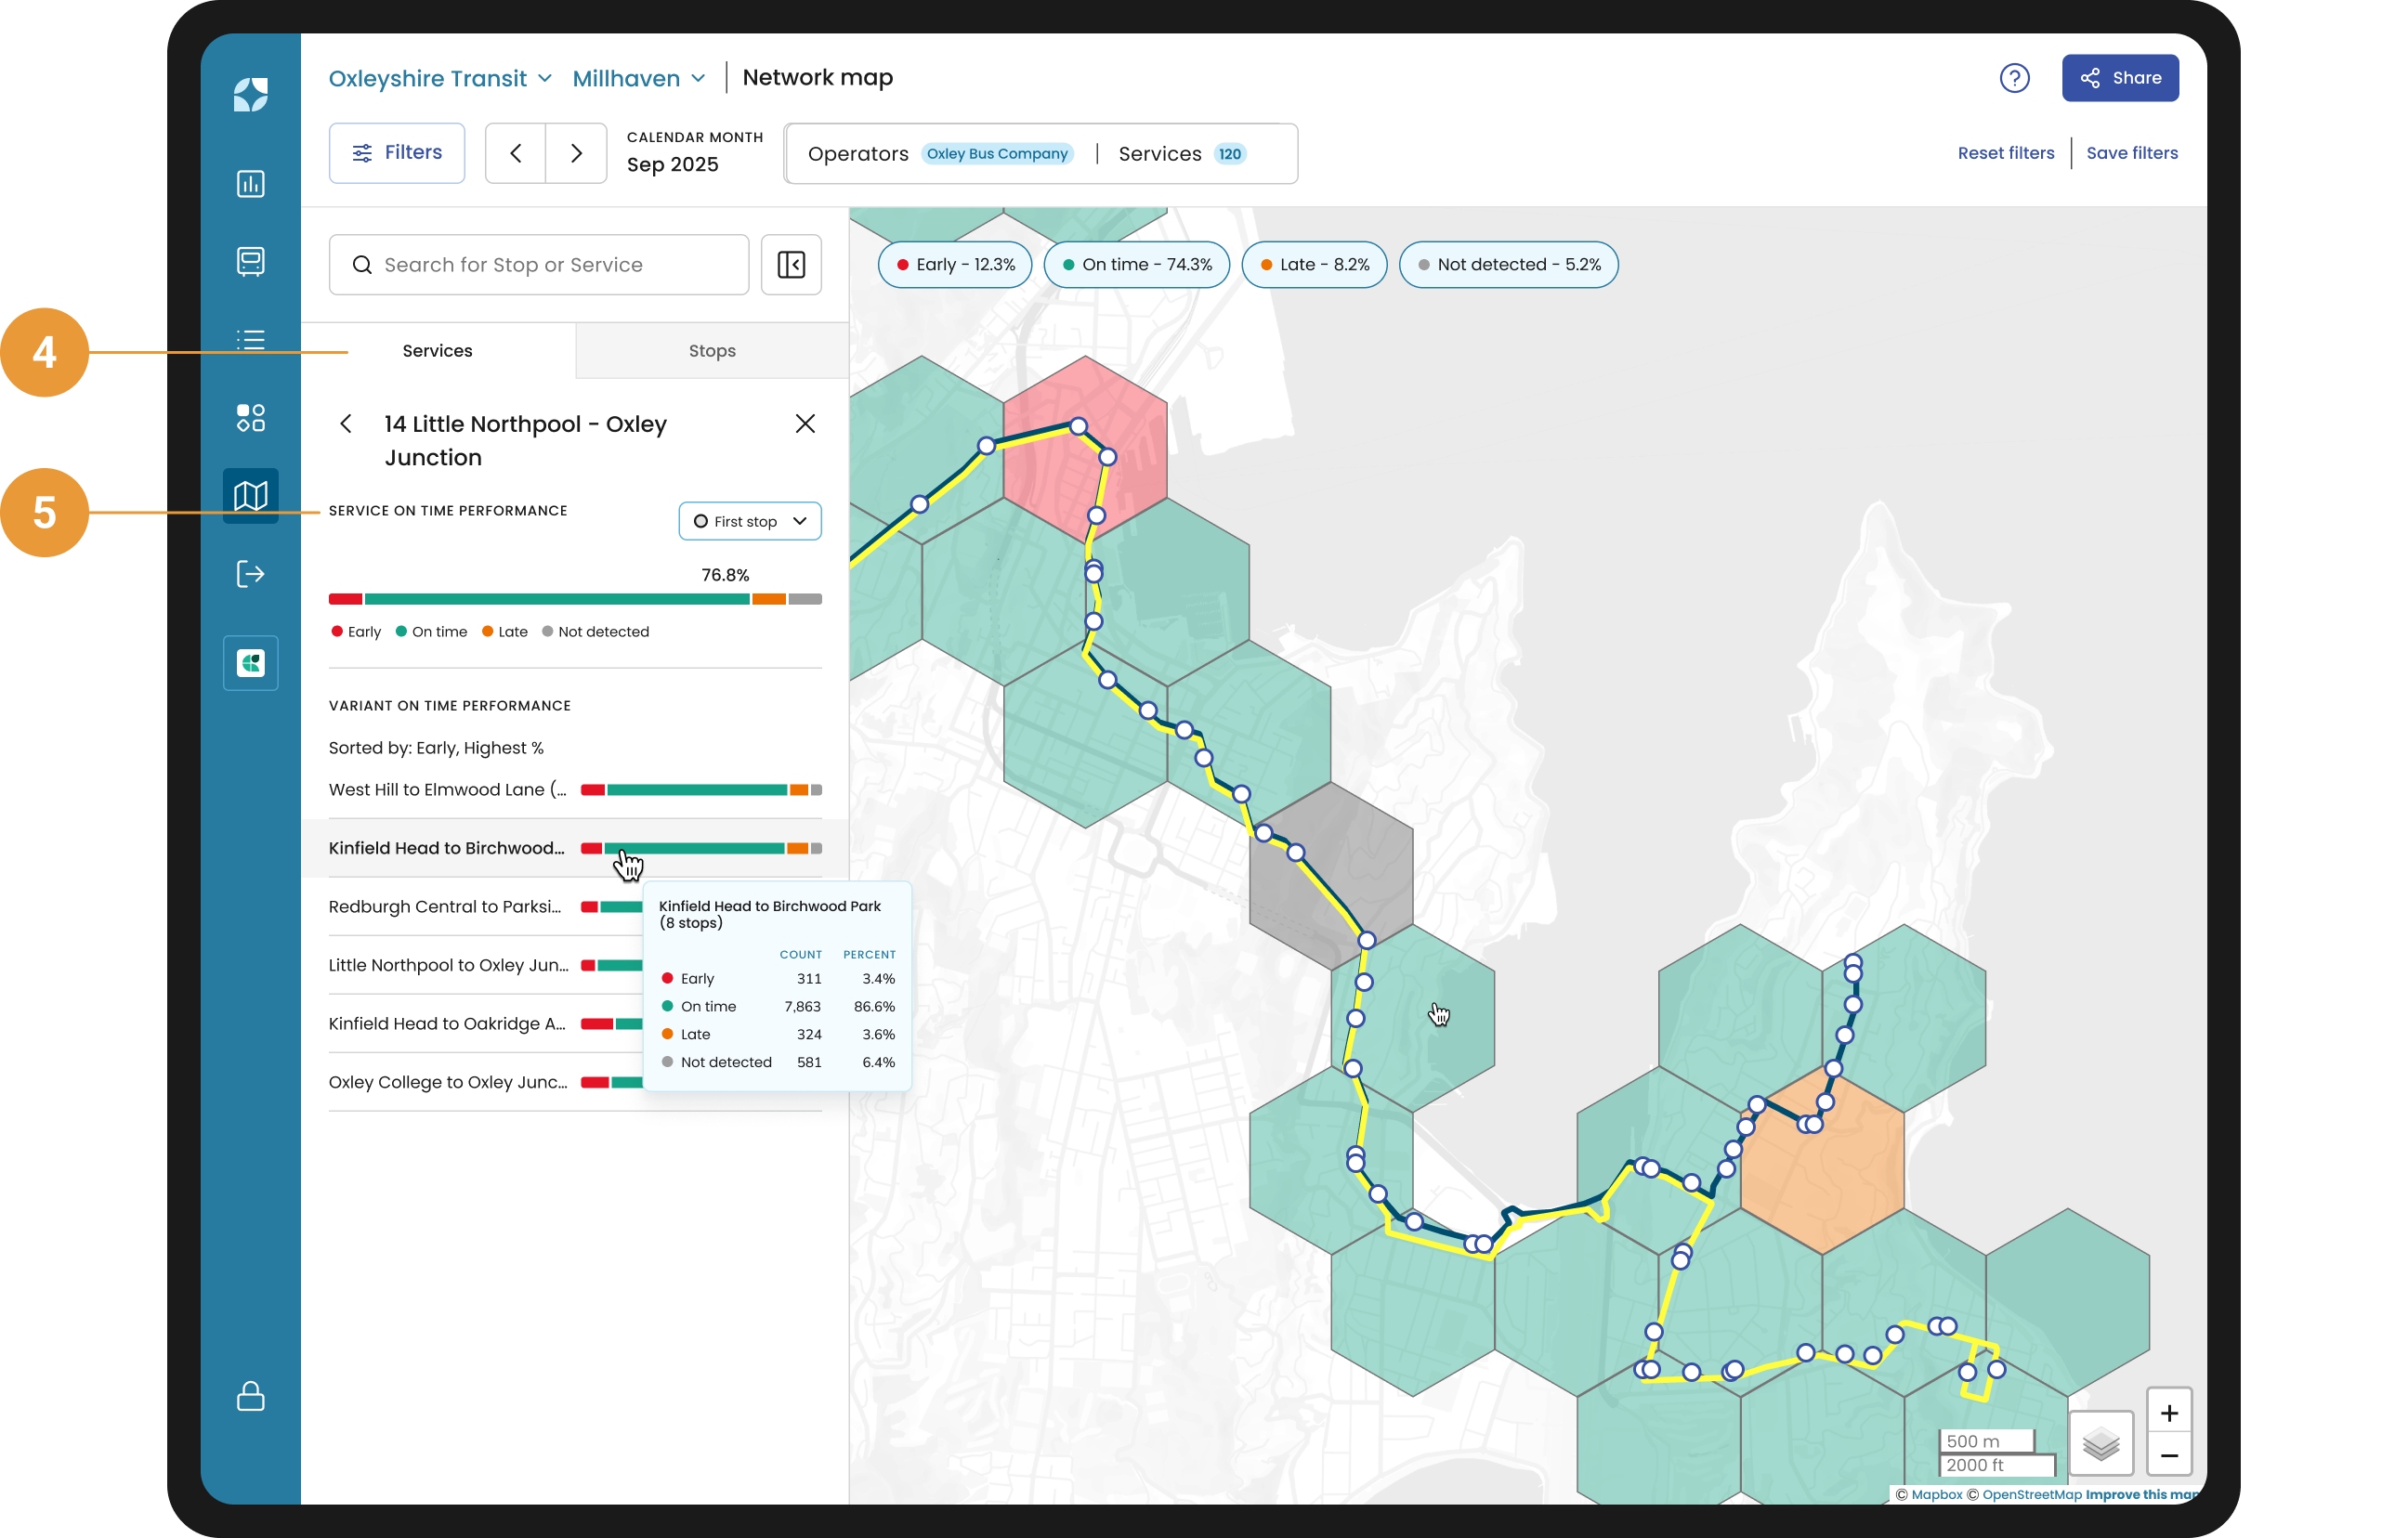The width and height of the screenshot is (2408, 1538).
Task: Open the list view sidebar icon
Action: pos(250,340)
